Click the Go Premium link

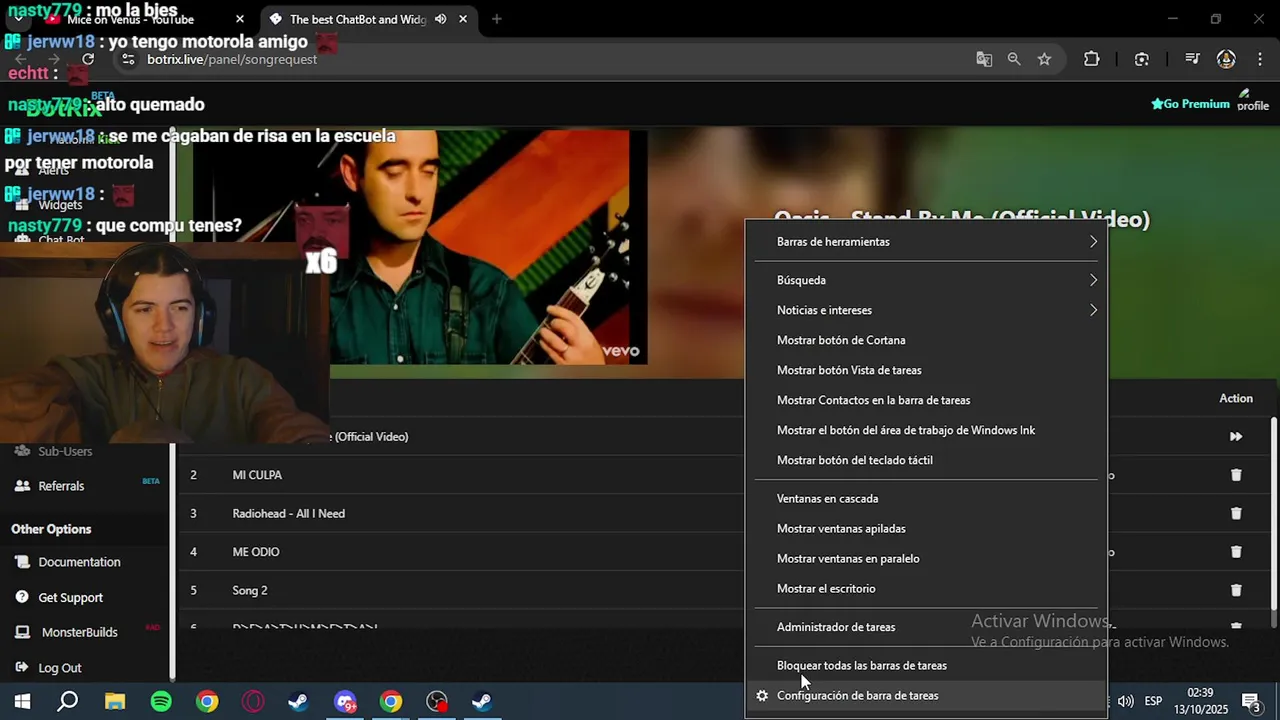[x=1190, y=104]
